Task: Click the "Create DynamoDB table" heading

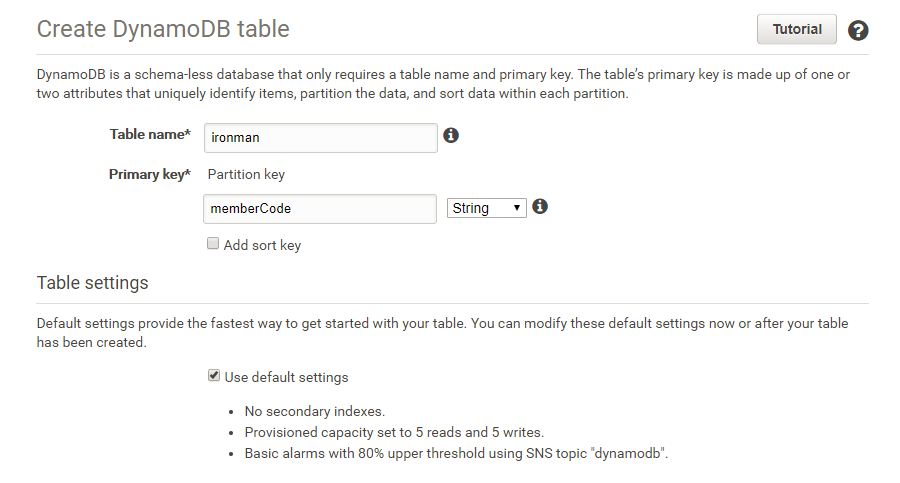Action: click(x=163, y=29)
